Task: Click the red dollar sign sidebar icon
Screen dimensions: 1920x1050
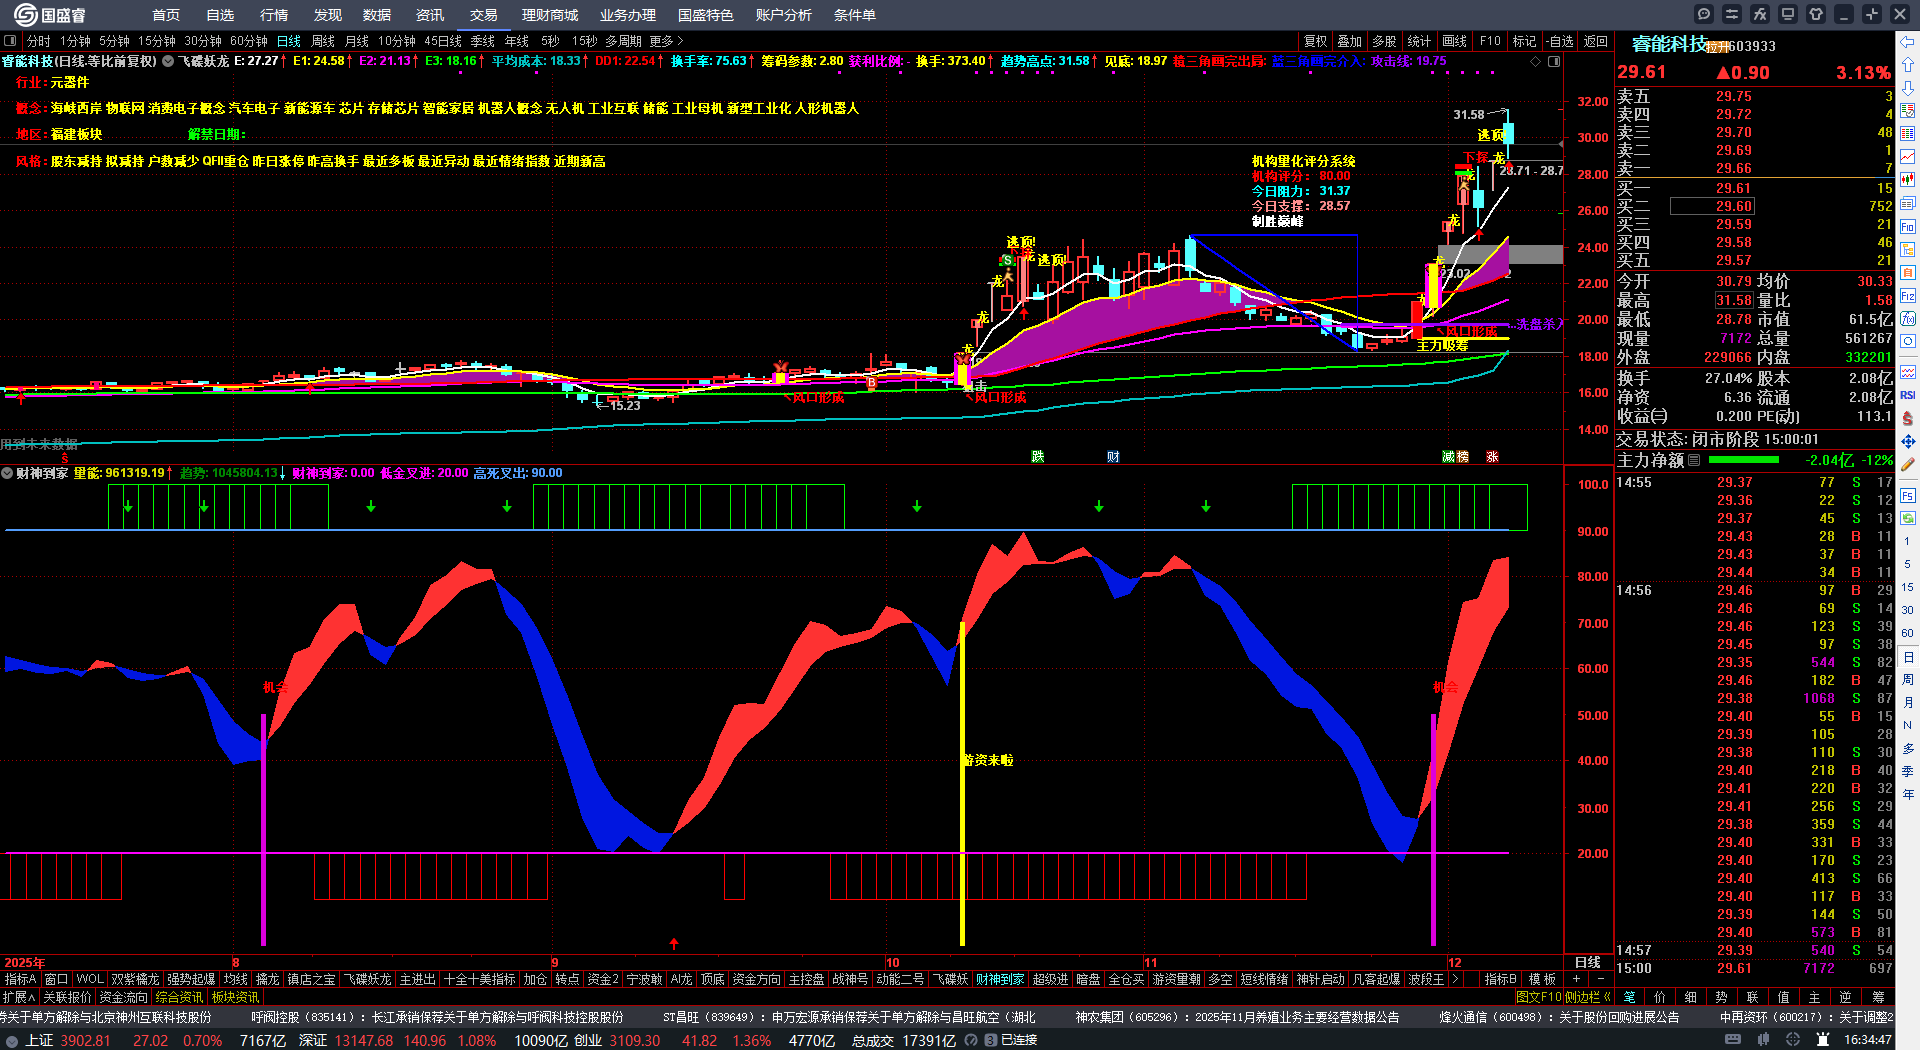Action: tap(1908, 418)
